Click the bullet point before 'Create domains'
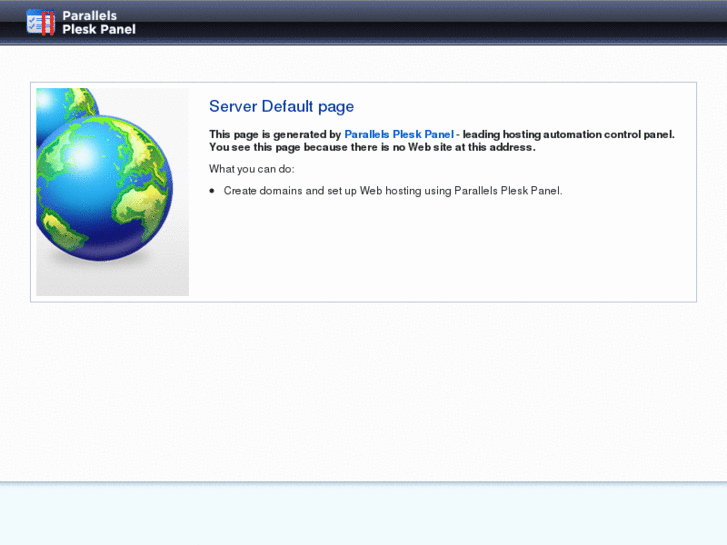The width and height of the screenshot is (727, 545). click(212, 190)
